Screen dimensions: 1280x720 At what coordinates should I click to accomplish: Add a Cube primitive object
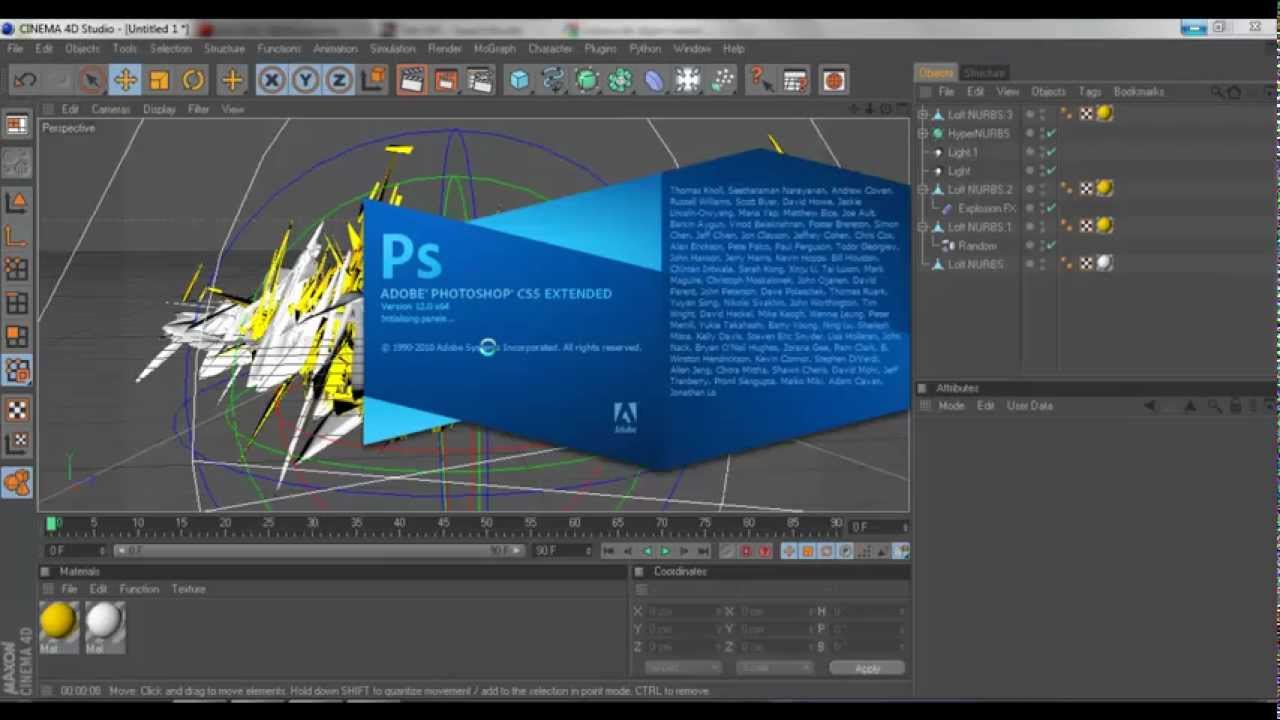point(519,80)
